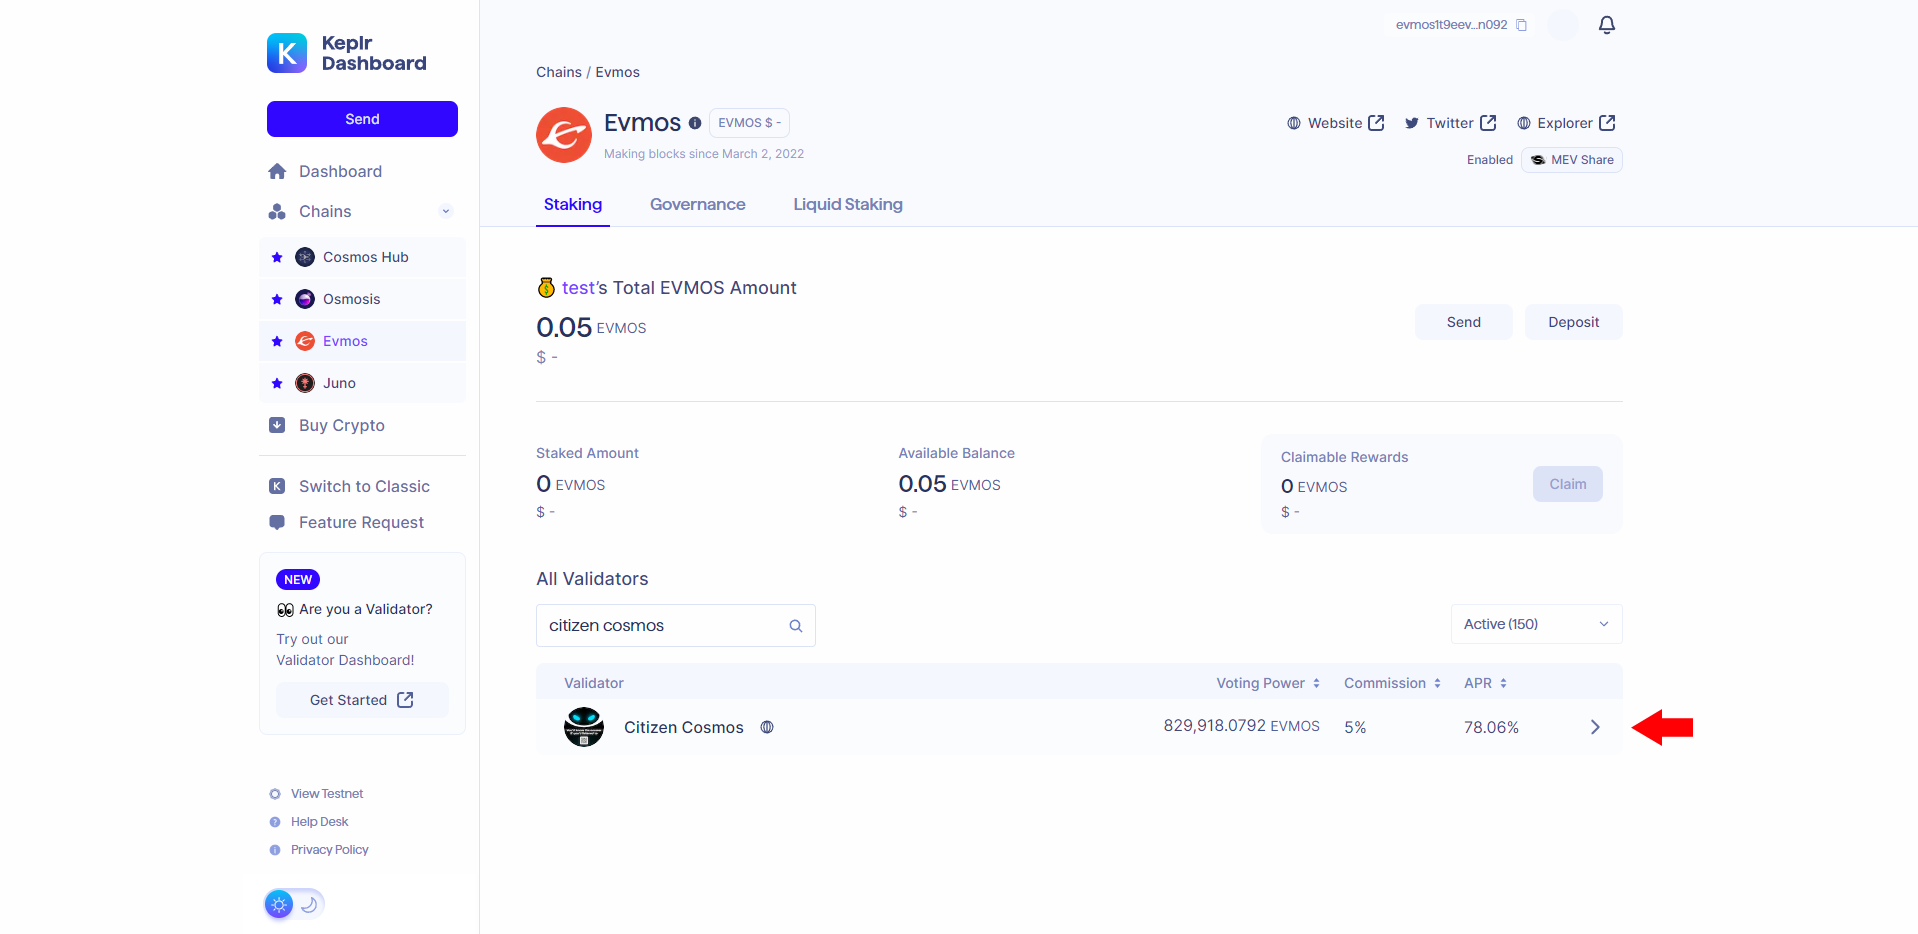The width and height of the screenshot is (1918, 934).
Task: Click the Cosmos Hub chain icon
Action: (x=305, y=257)
